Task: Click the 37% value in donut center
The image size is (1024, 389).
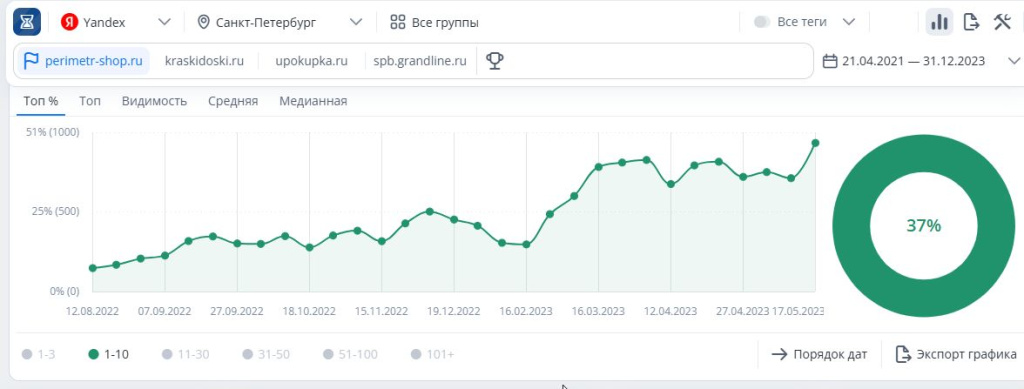Action: tap(923, 226)
